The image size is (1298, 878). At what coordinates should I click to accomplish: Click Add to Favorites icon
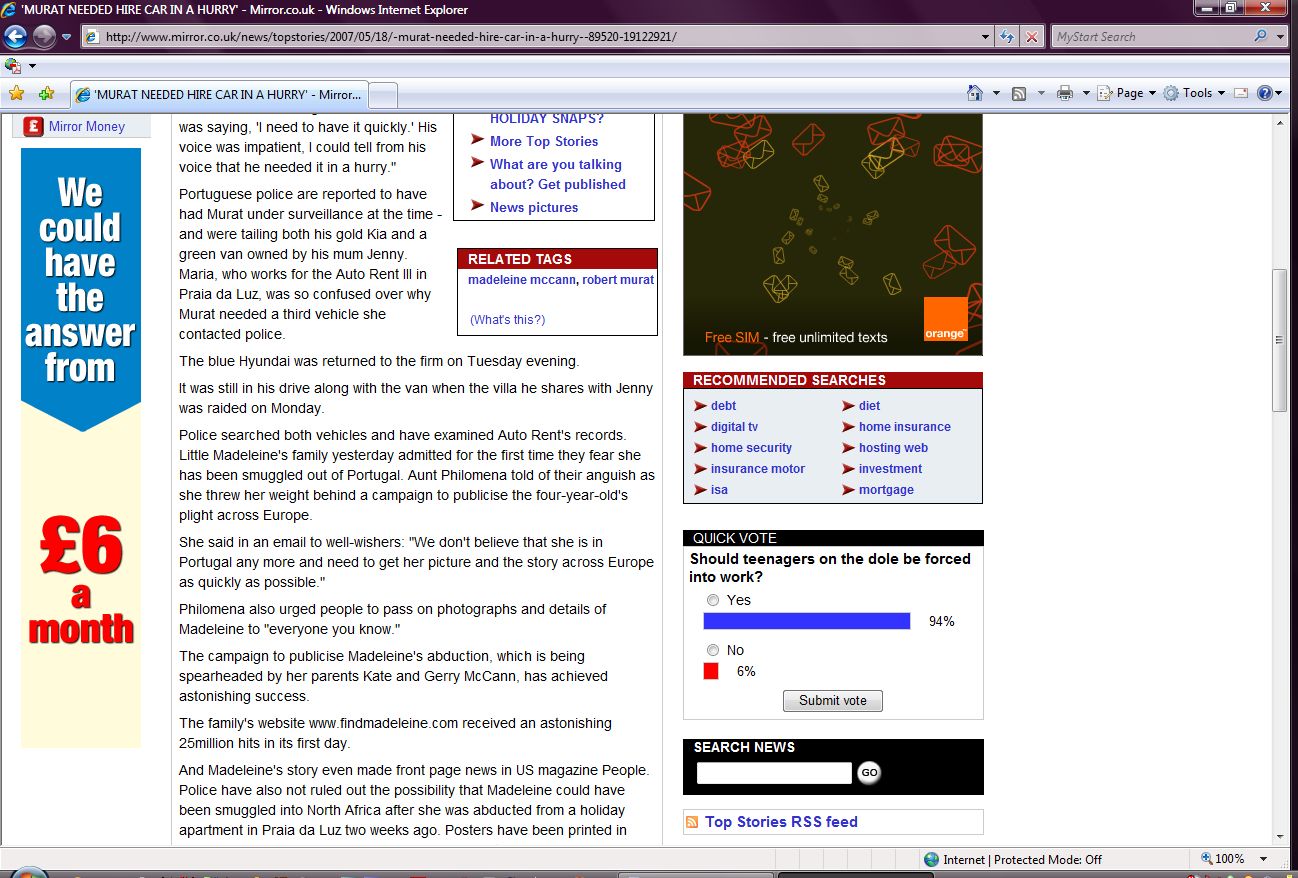(x=46, y=93)
